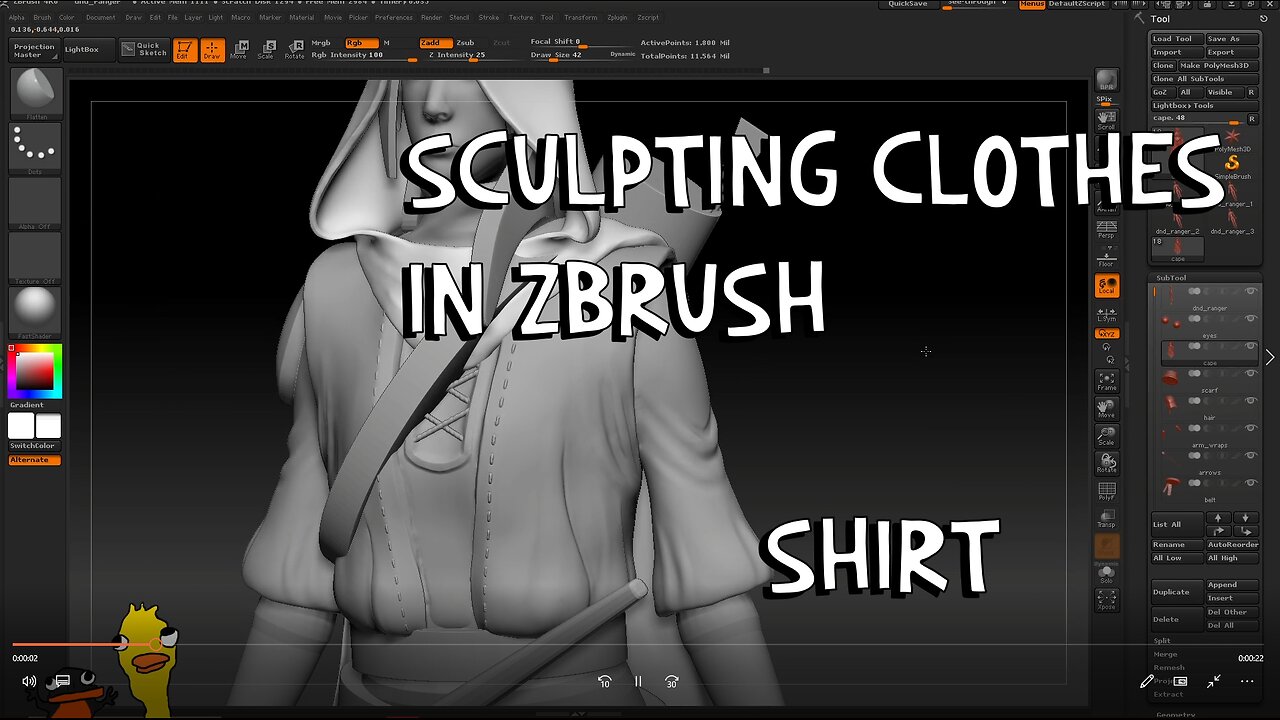This screenshot has height=720, width=1280.
Task: Open the Stroke menu
Action: pos(489,17)
